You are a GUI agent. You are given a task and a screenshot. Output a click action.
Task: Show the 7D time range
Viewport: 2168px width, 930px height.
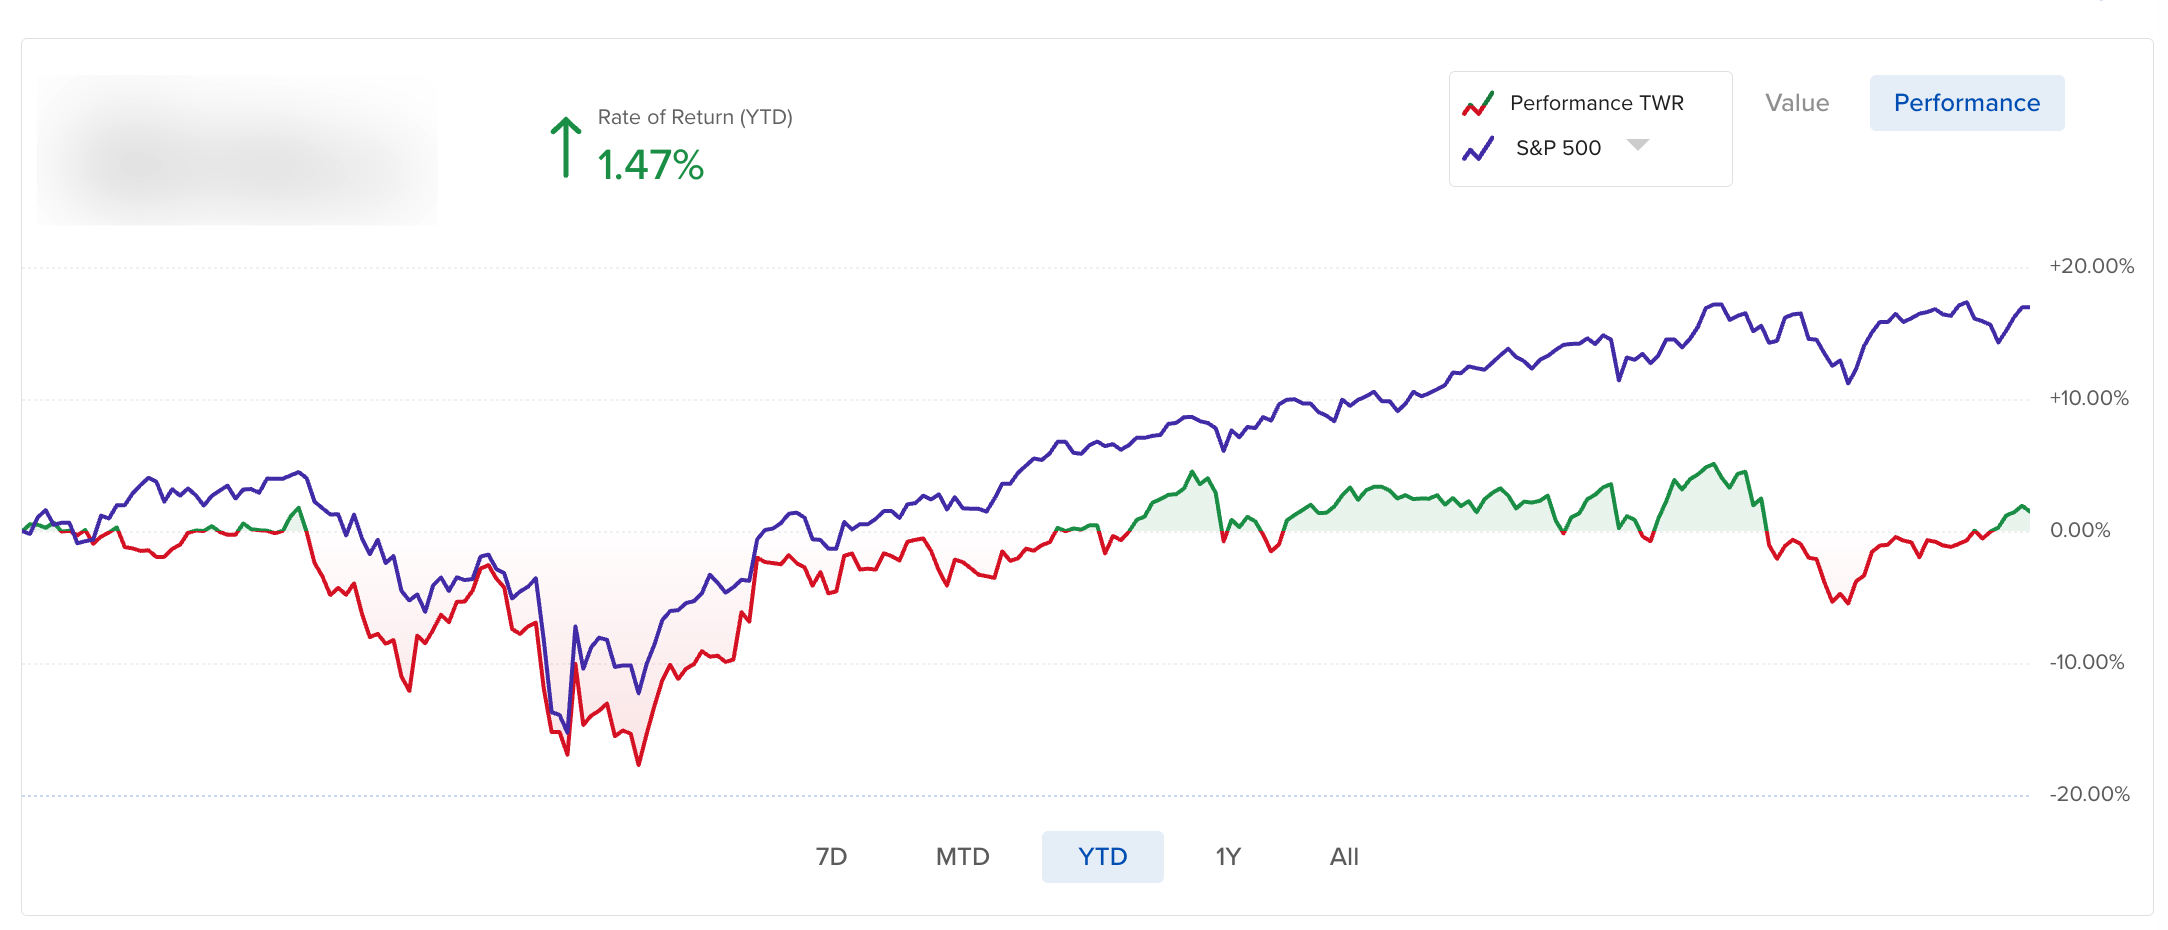point(831,857)
